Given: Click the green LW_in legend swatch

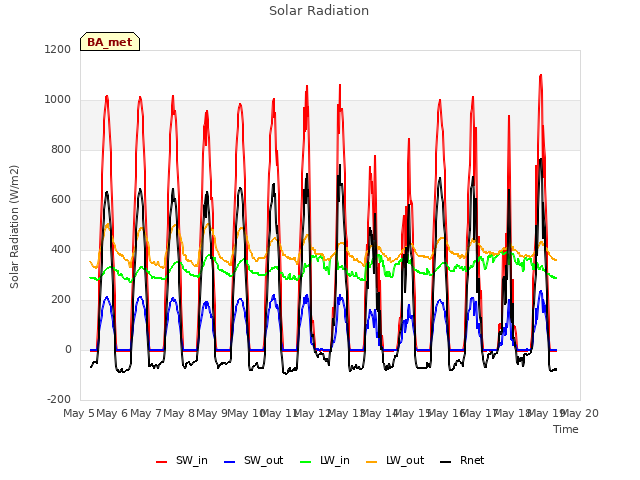Looking at the screenshot, I should (x=306, y=462).
